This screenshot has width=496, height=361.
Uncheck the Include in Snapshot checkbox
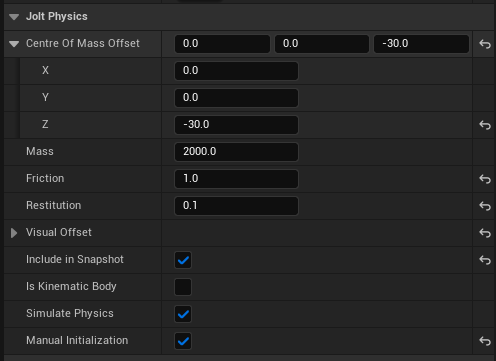[183, 260]
